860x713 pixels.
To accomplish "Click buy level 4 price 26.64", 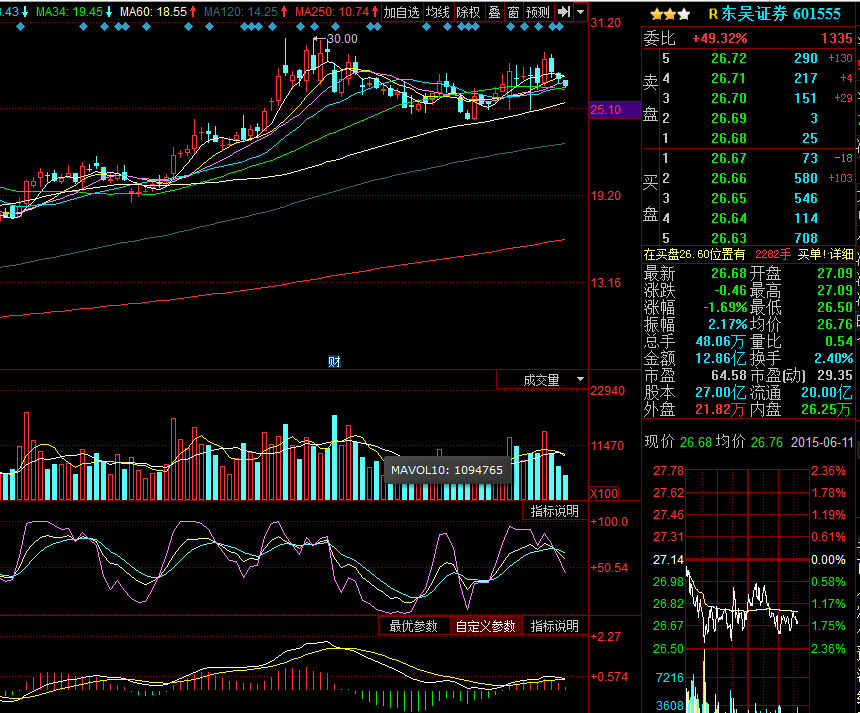I will (x=728, y=218).
